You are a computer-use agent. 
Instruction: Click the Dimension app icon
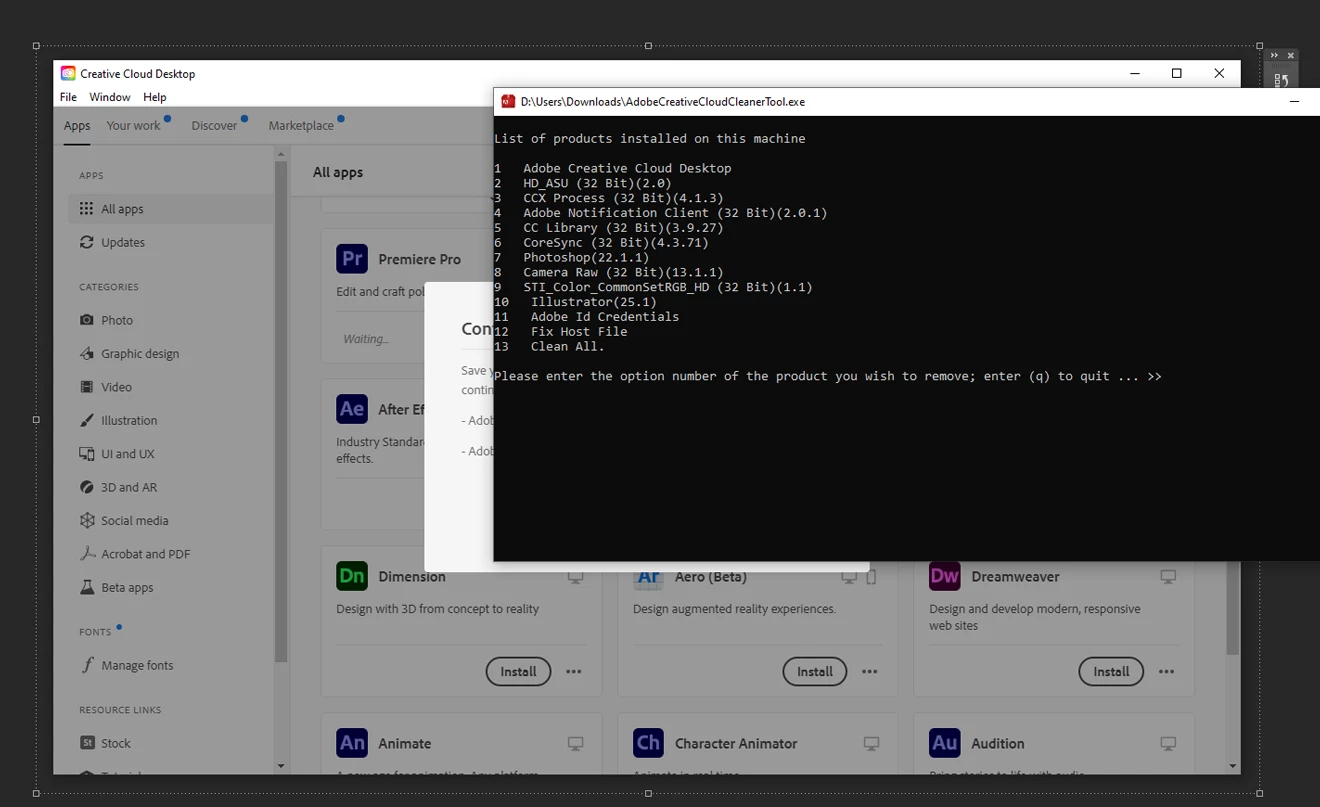(x=352, y=576)
